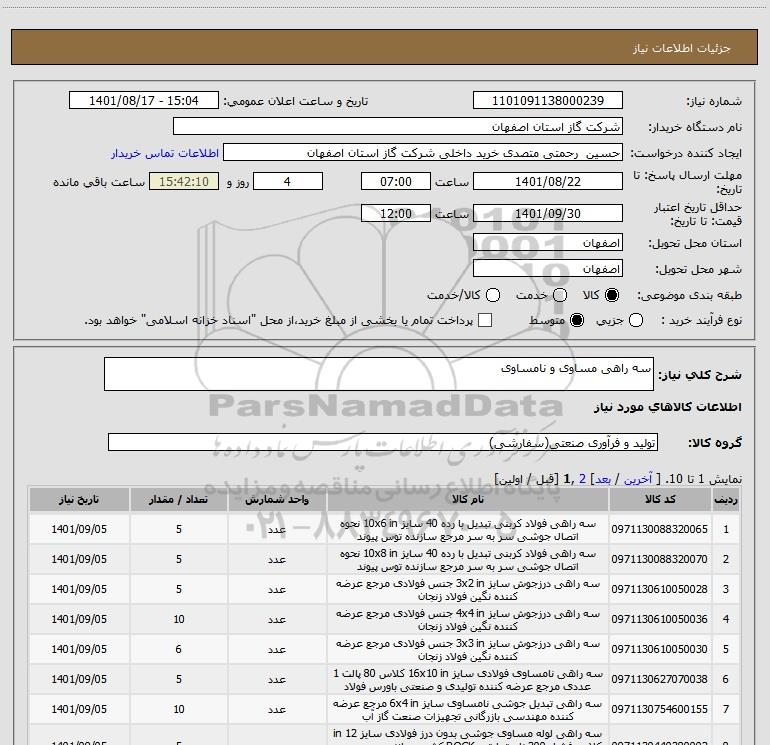Click need date 1401/09/05 in row 1
The width and height of the screenshot is (770, 745).
79,529
